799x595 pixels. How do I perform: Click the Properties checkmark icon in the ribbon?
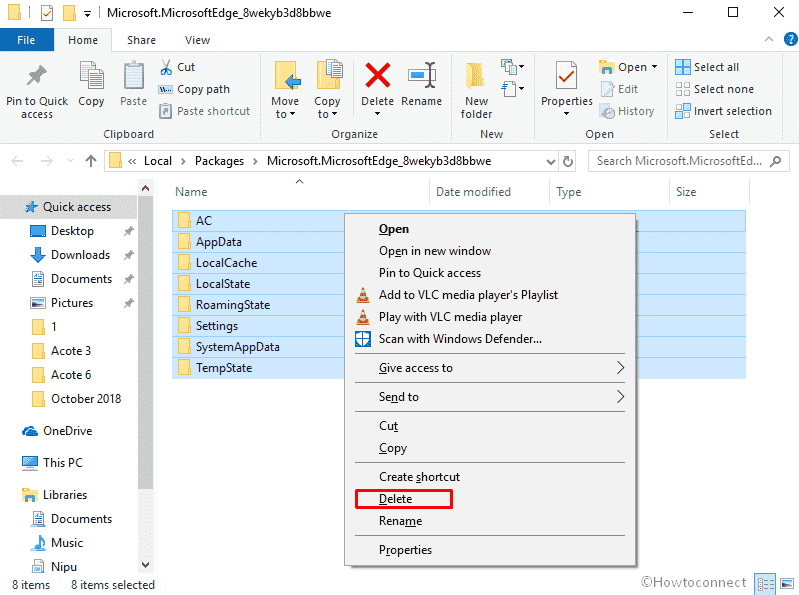[567, 76]
